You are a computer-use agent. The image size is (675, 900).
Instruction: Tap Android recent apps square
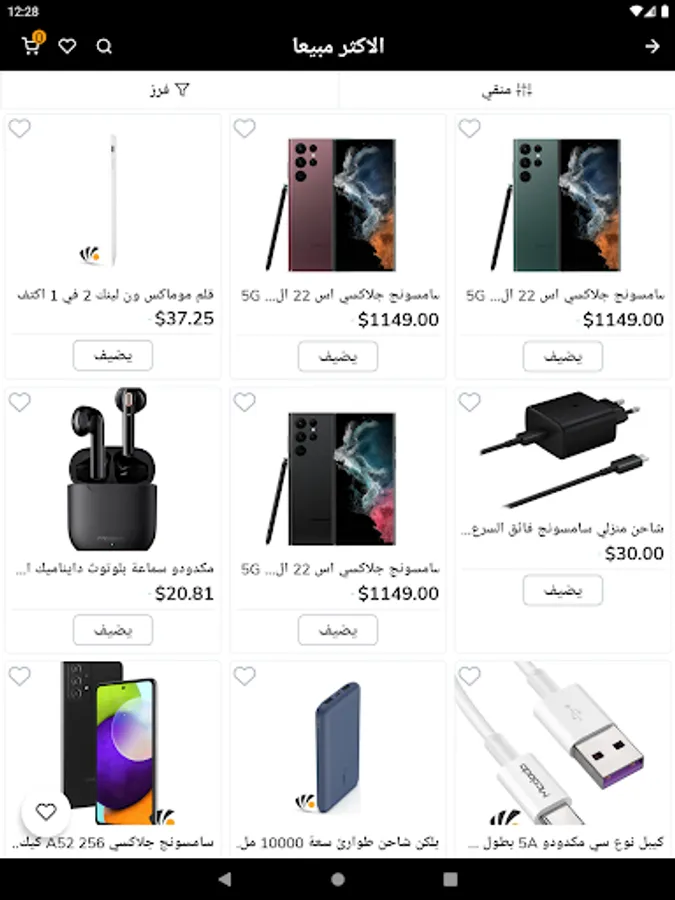point(451,879)
